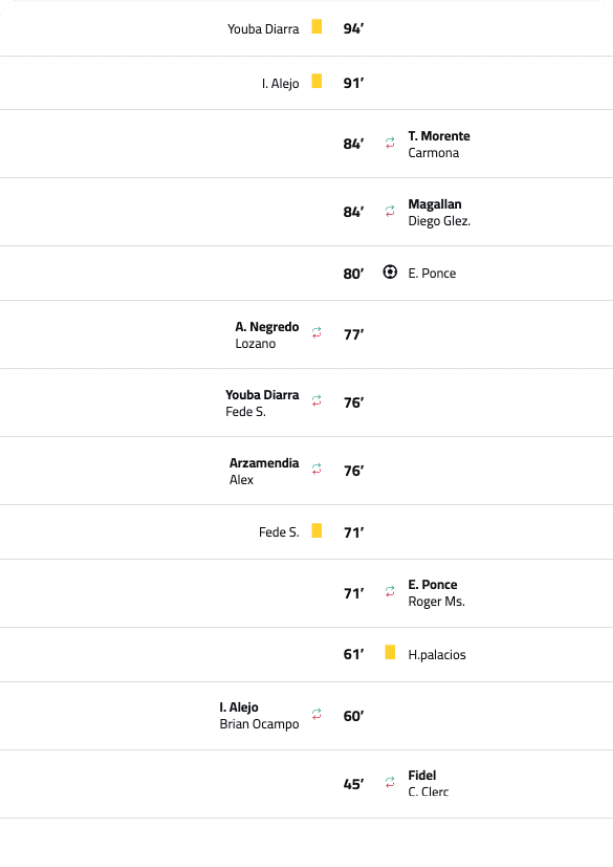Click the goal ball icon for E. Ponce
The height and width of the screenshot is (867, 613).
tap(390, 272)
